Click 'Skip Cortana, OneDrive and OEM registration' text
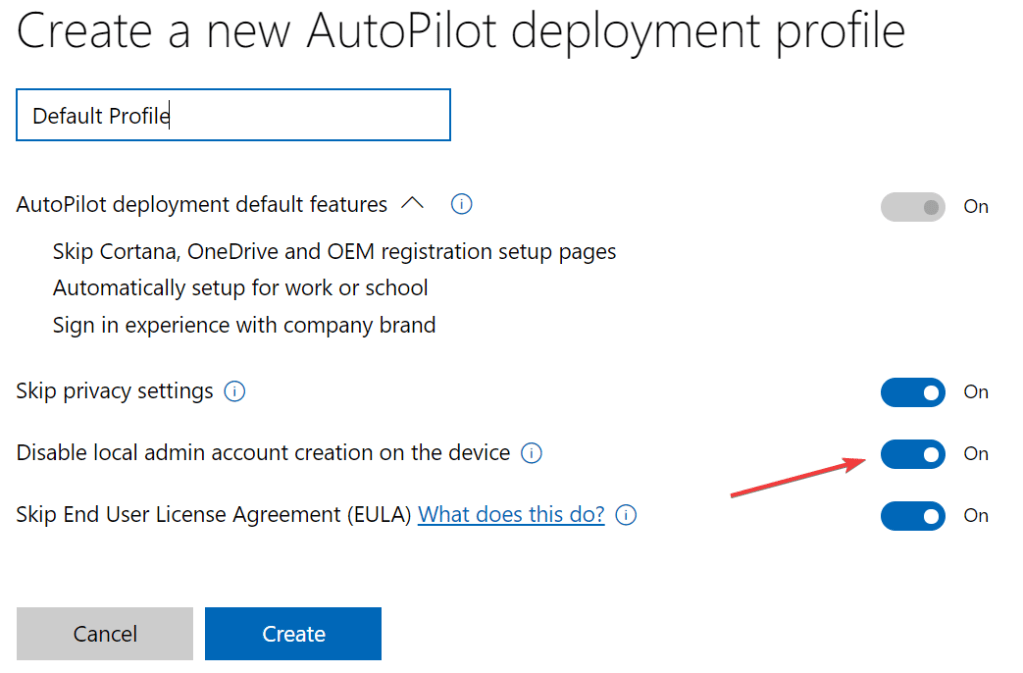 pos(334,252)
